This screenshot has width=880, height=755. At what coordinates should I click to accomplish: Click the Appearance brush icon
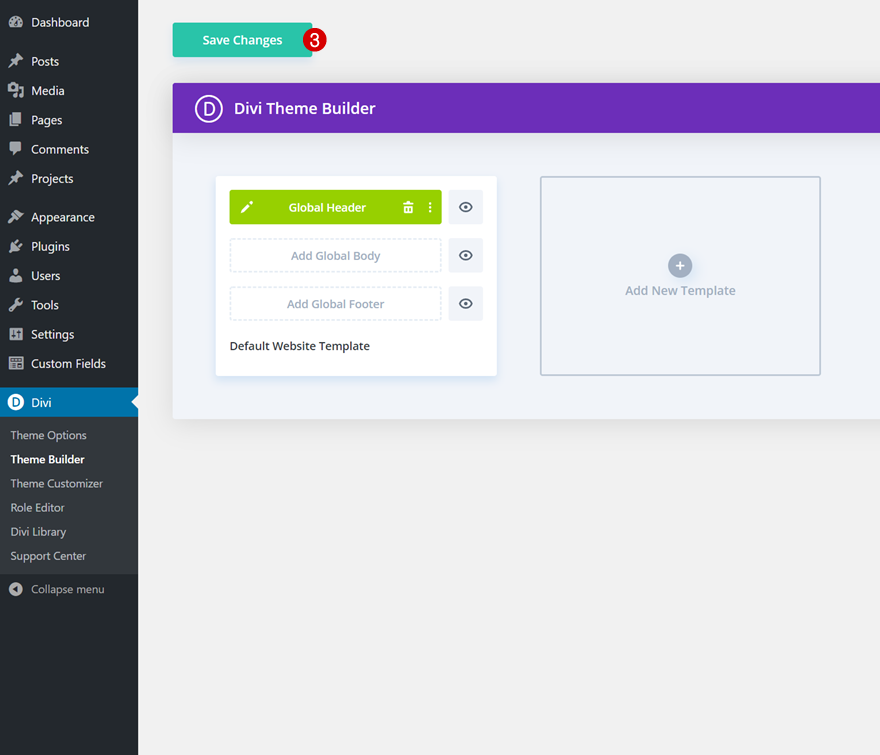16,217
